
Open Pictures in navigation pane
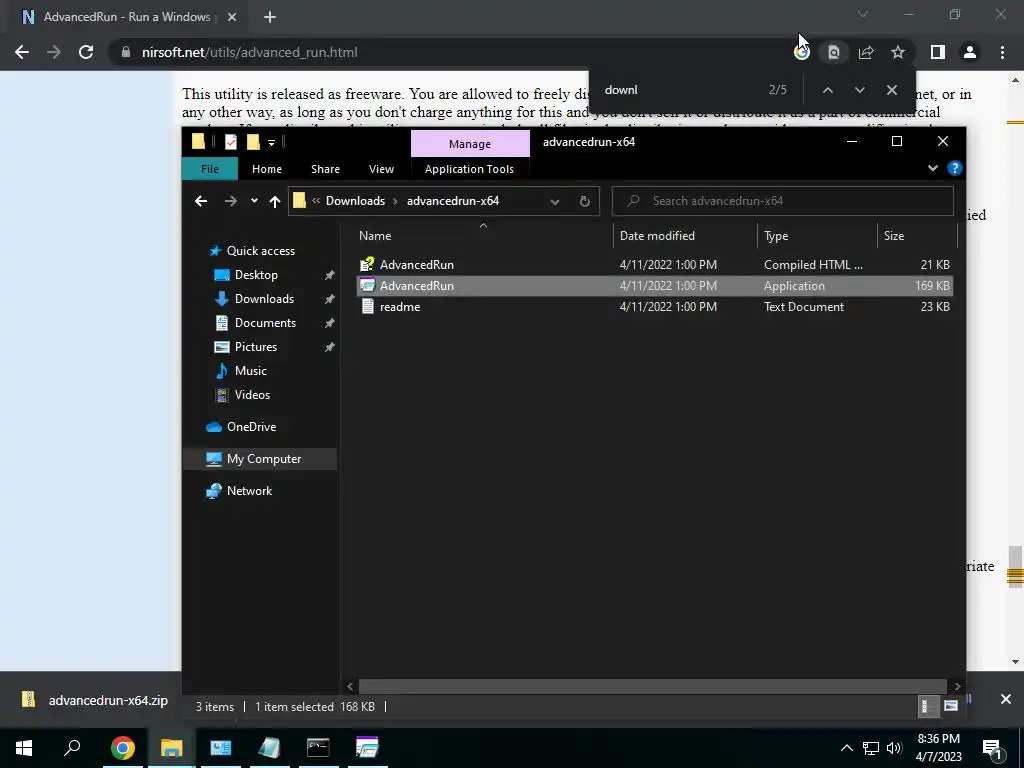(x=255, y=347)
